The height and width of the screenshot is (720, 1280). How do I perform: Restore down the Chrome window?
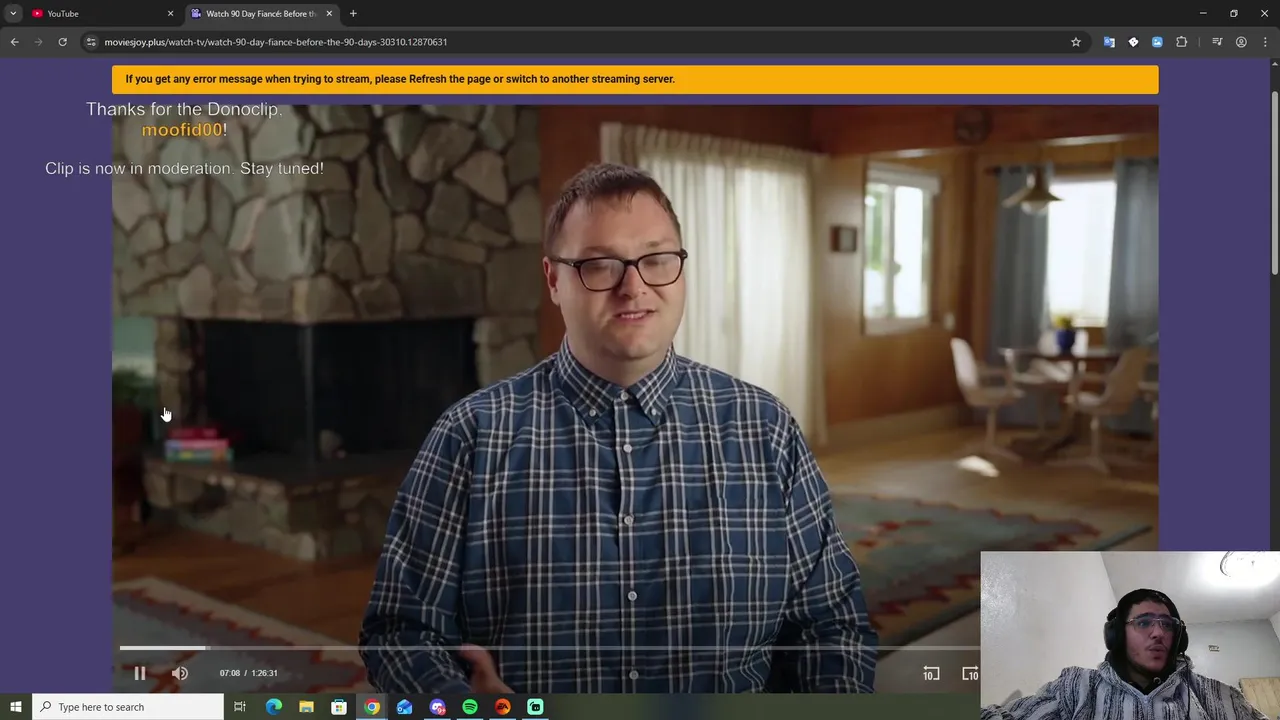click(1233, 13)
